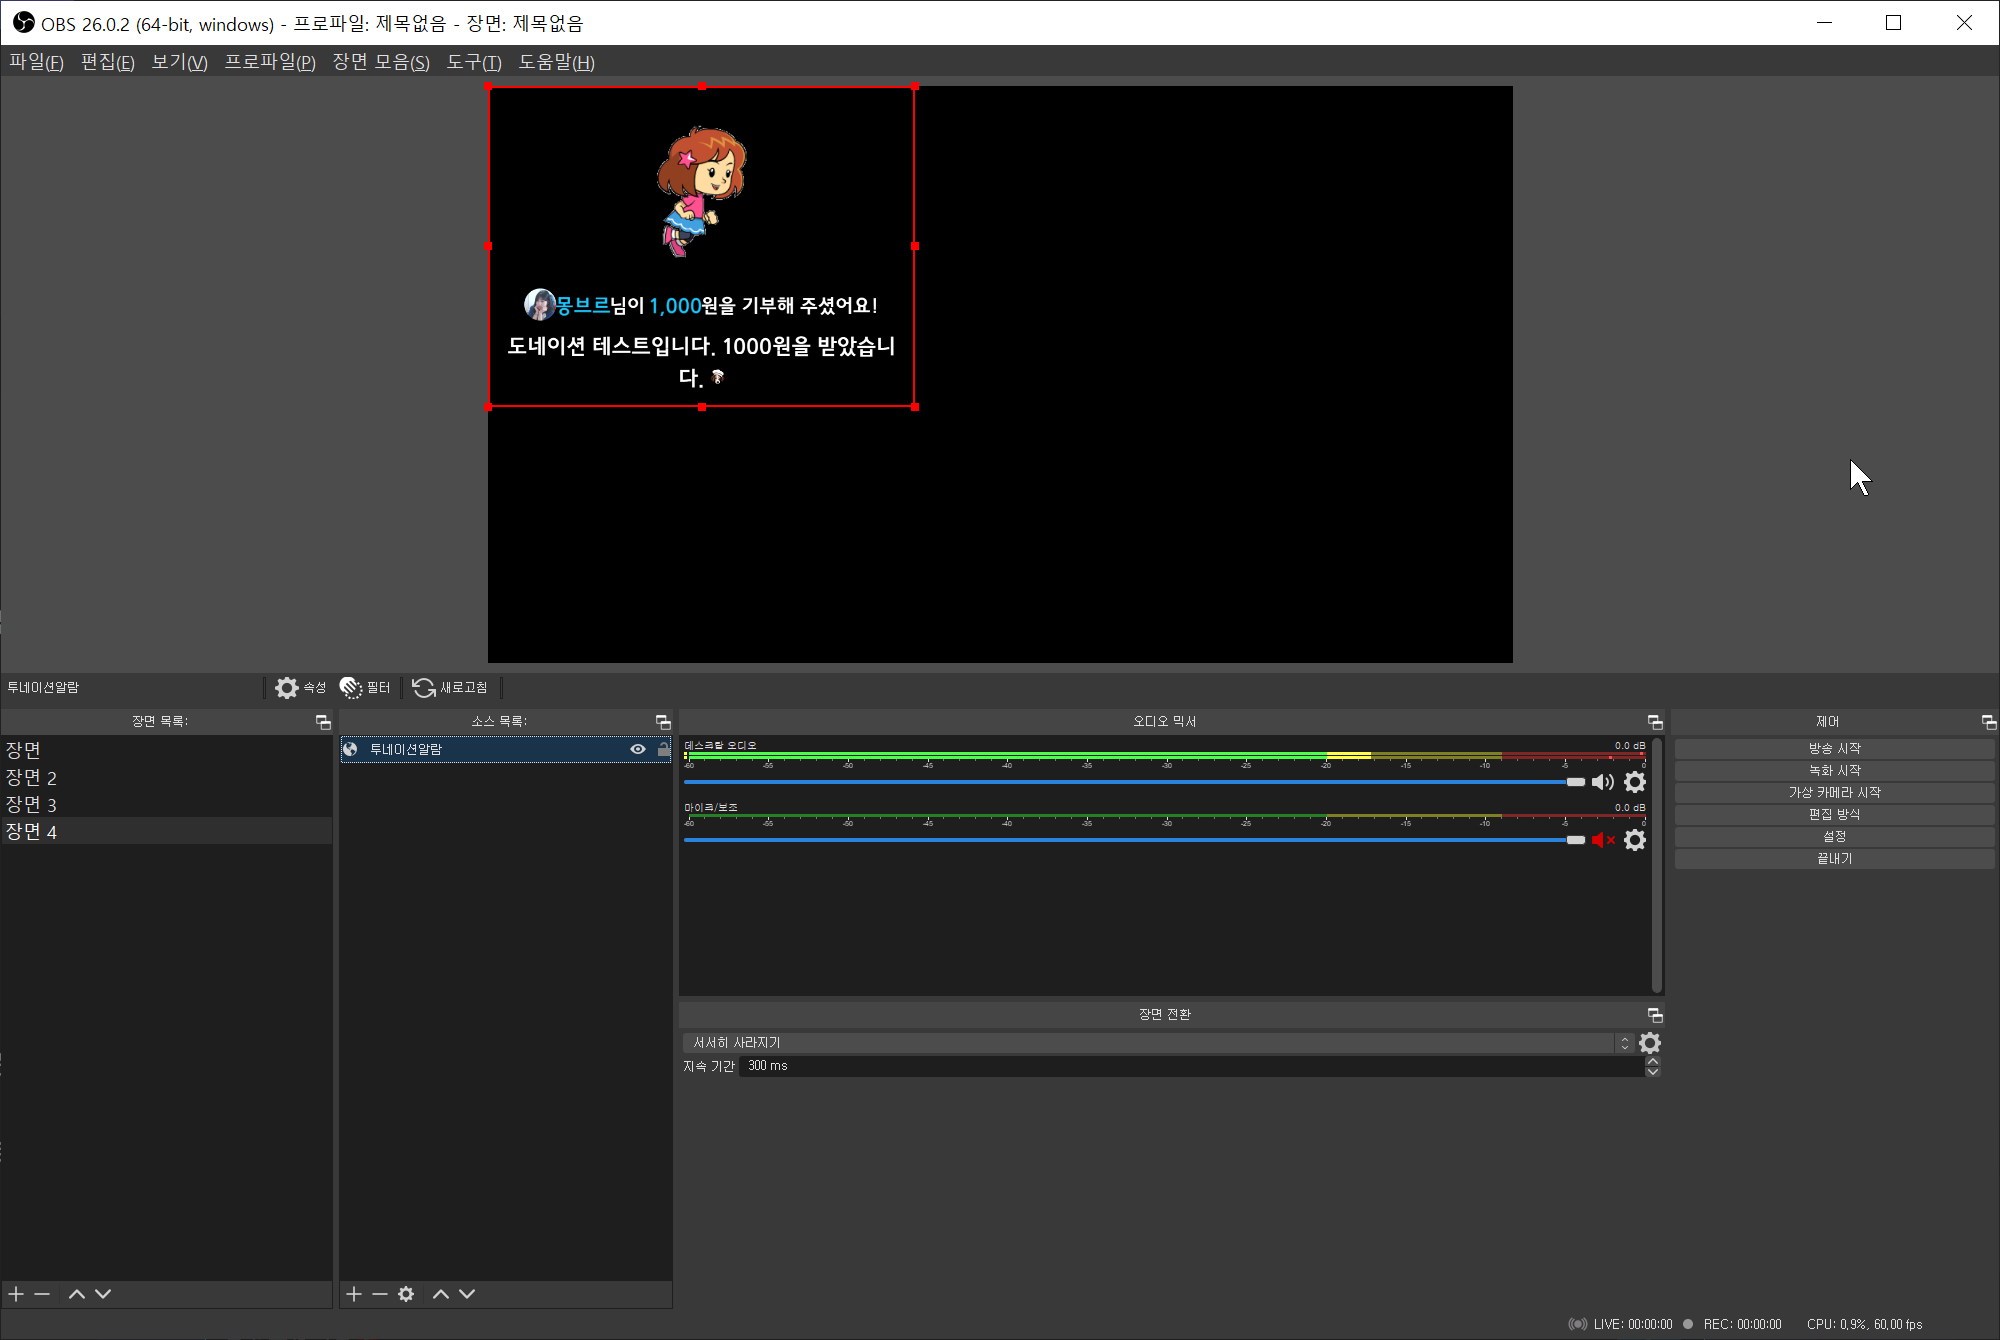The width and height of the screenshot is (2000, 1340).
Task: Open the 장면 모음(S) menu
Action: tap(380, 62)
